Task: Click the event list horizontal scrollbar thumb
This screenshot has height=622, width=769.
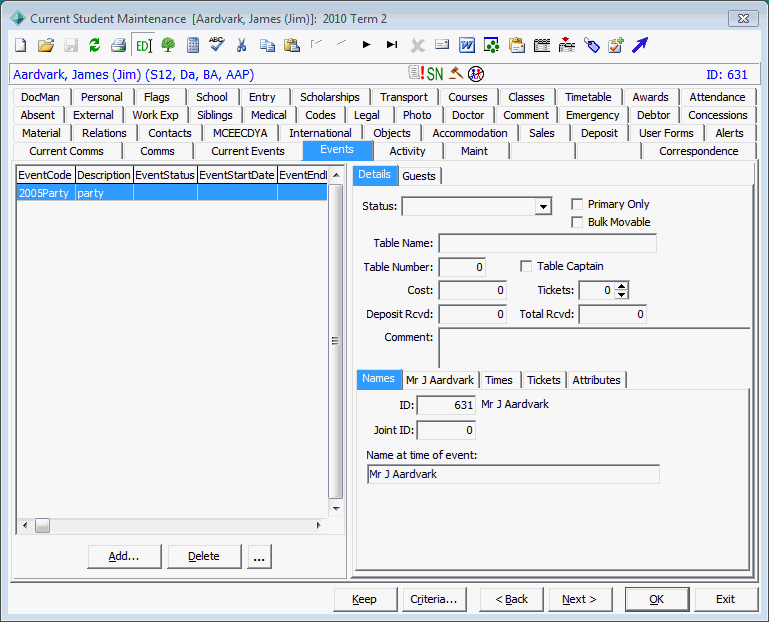Action: pos(42,526)
